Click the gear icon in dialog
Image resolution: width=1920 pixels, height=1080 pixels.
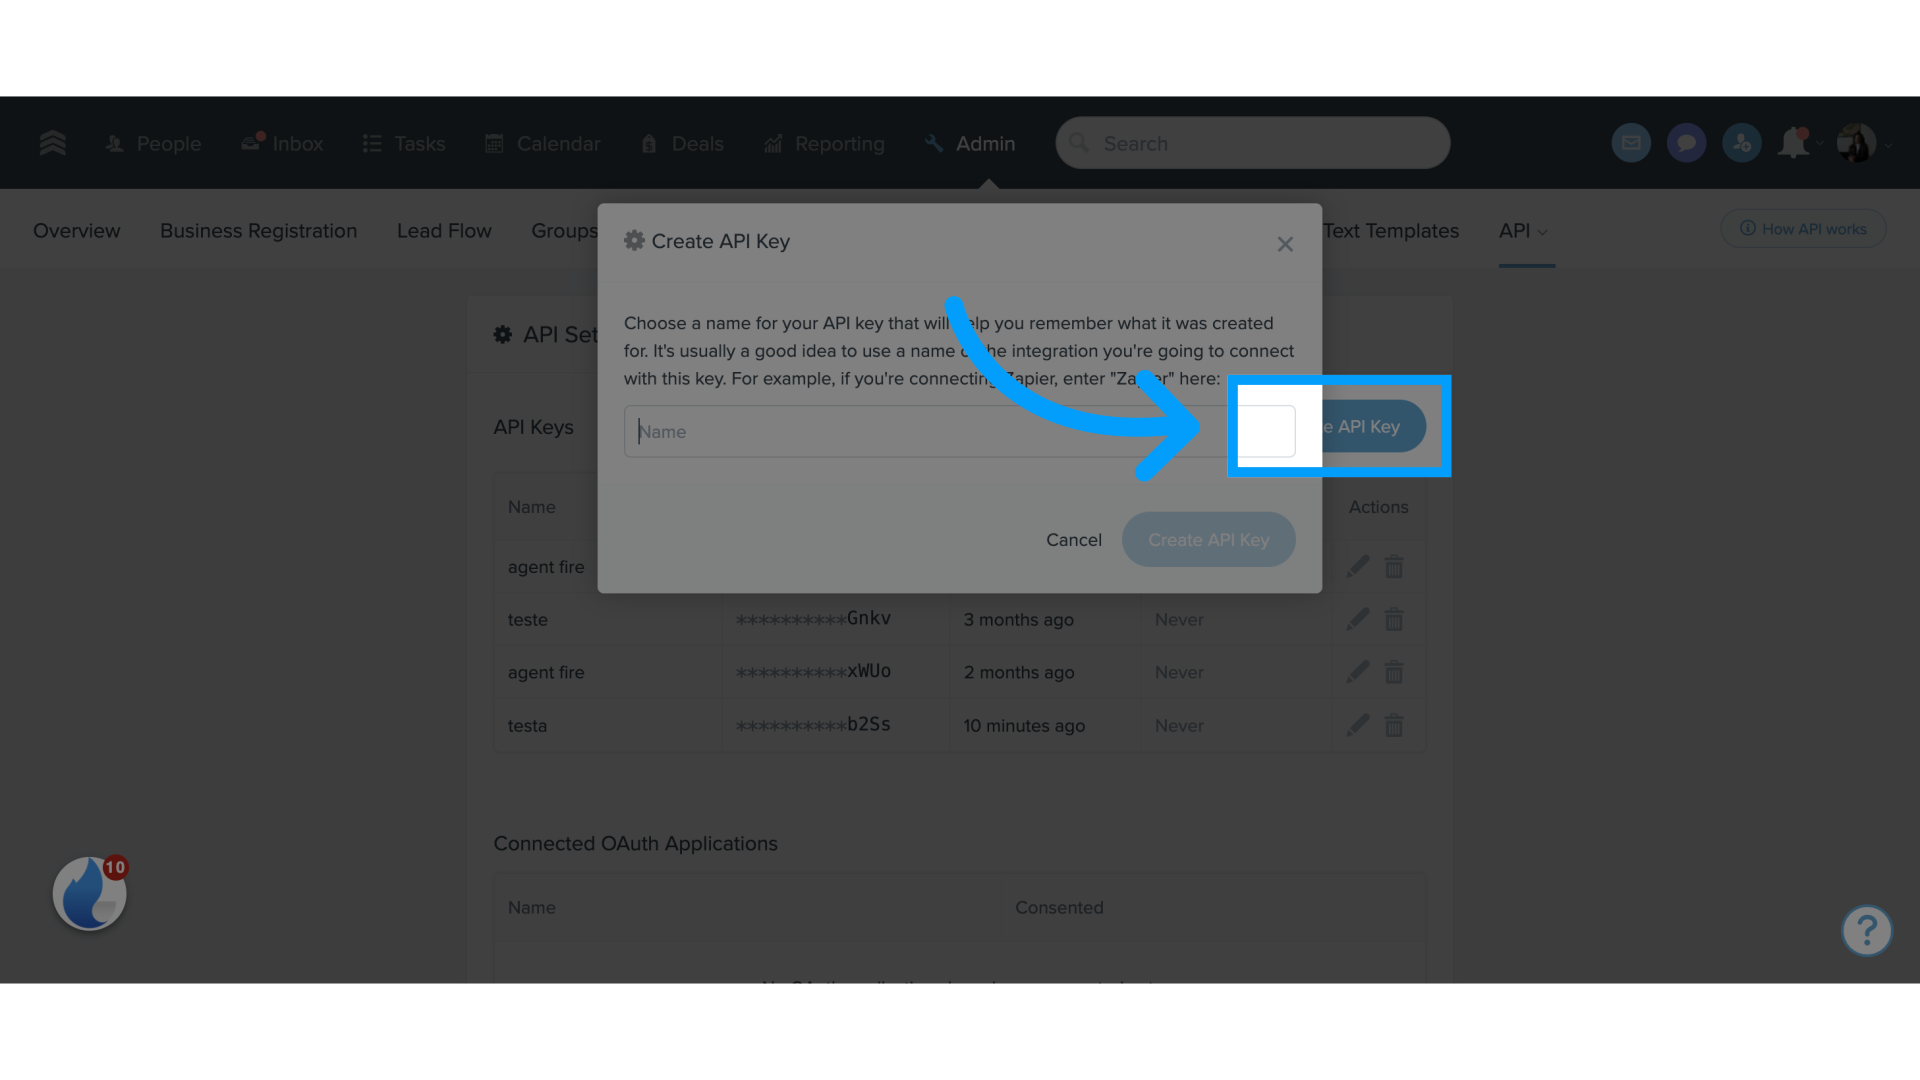pyautogui.click(x=634, y=240)
